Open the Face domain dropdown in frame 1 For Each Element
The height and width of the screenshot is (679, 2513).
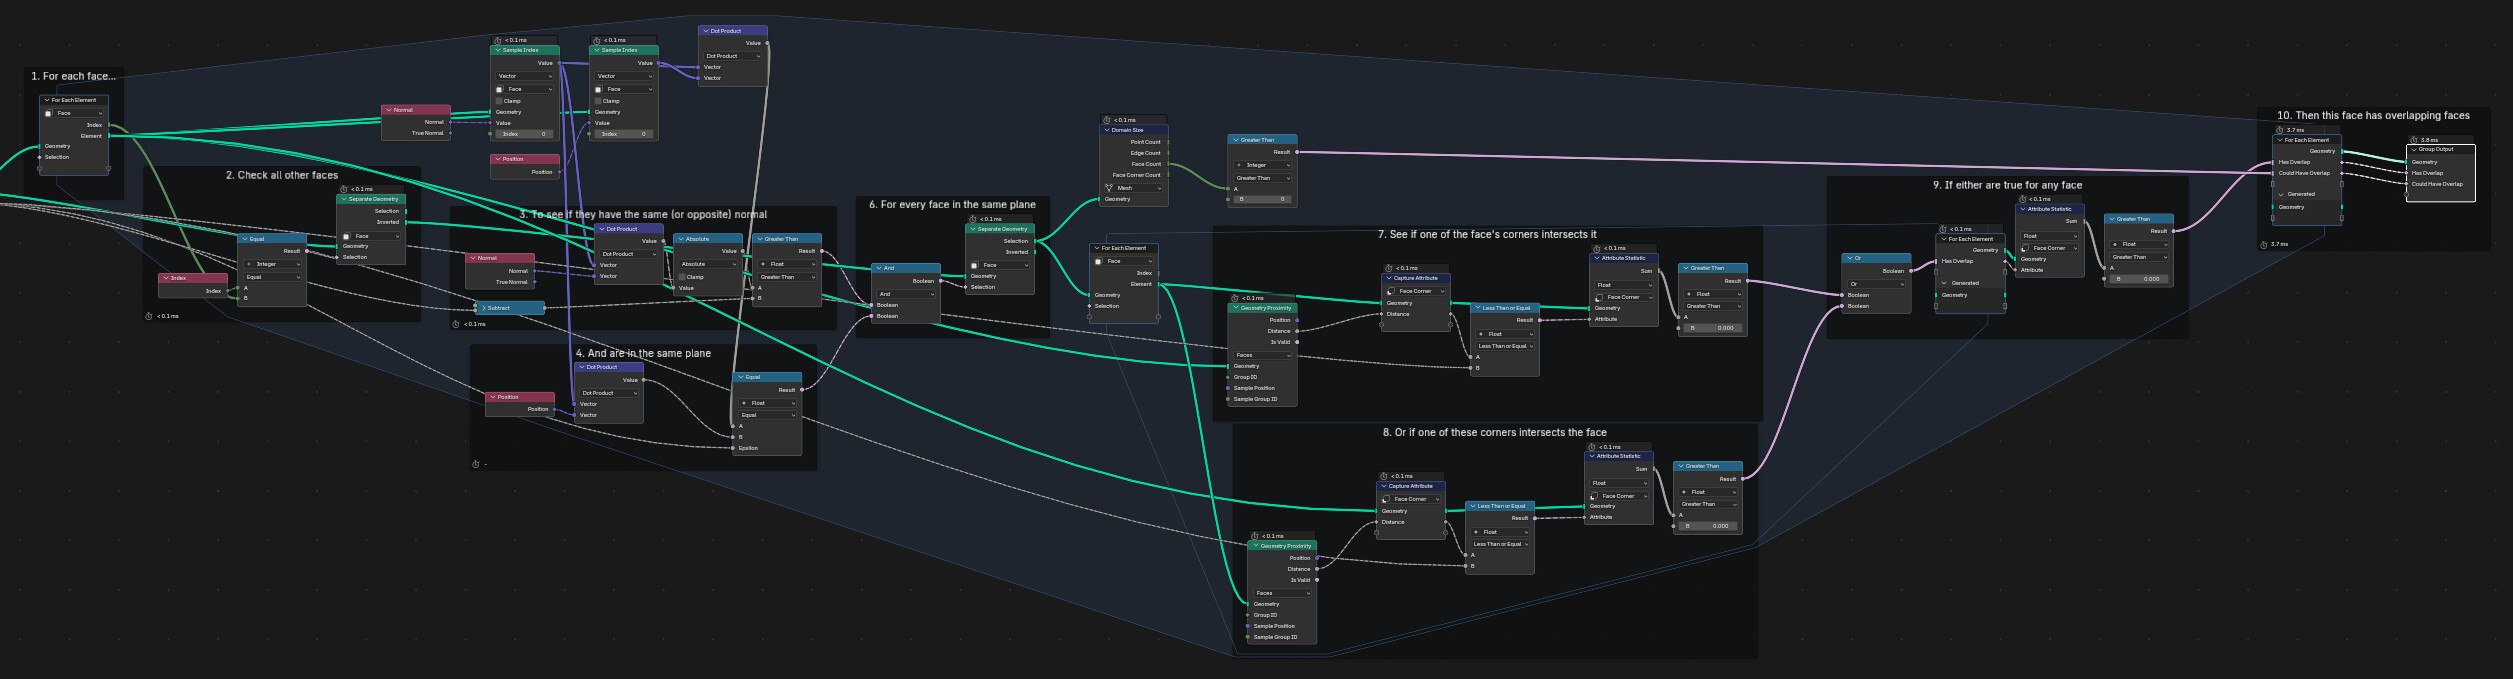tap(73, 113)
